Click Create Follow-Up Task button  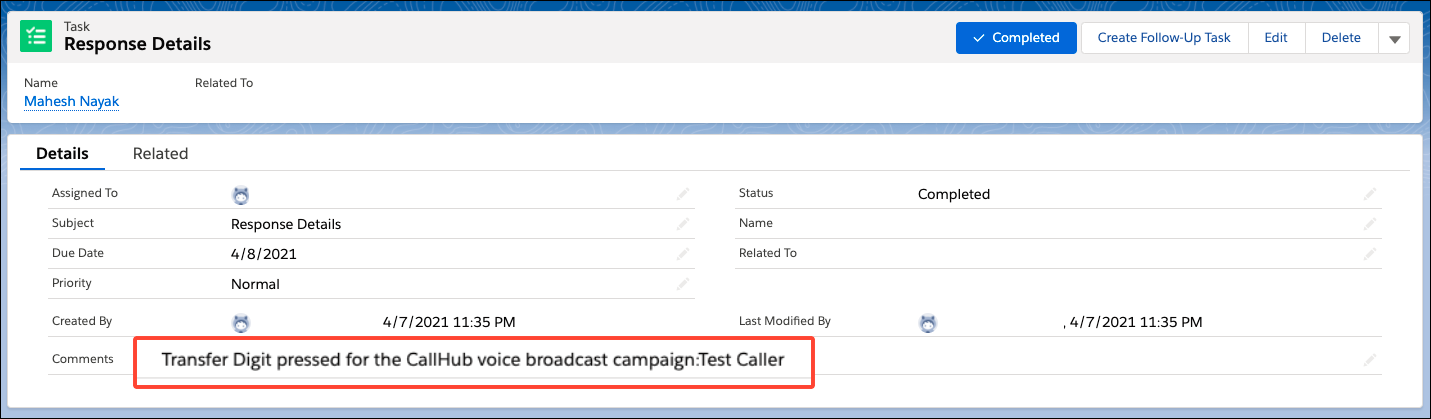(1164, 38)
